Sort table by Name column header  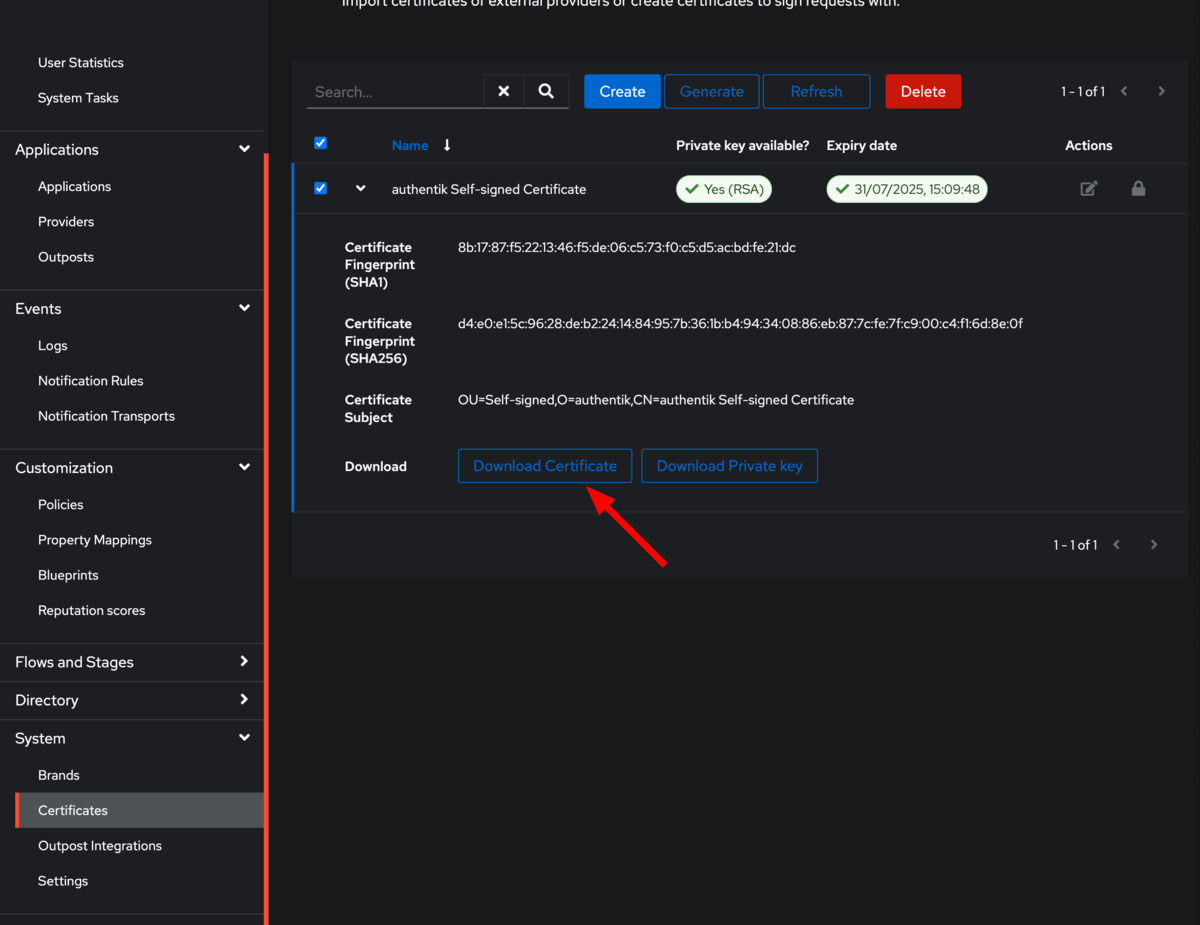coord(410,145)
